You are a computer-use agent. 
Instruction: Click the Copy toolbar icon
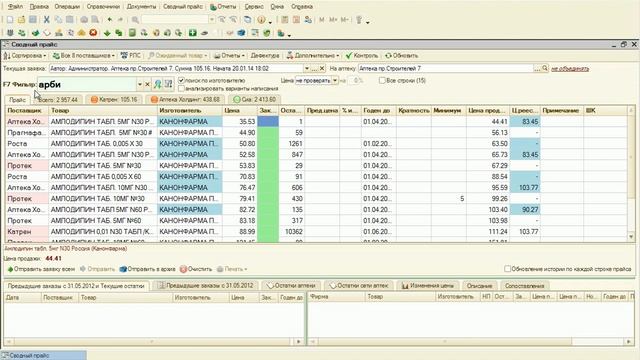coord(58,20)
